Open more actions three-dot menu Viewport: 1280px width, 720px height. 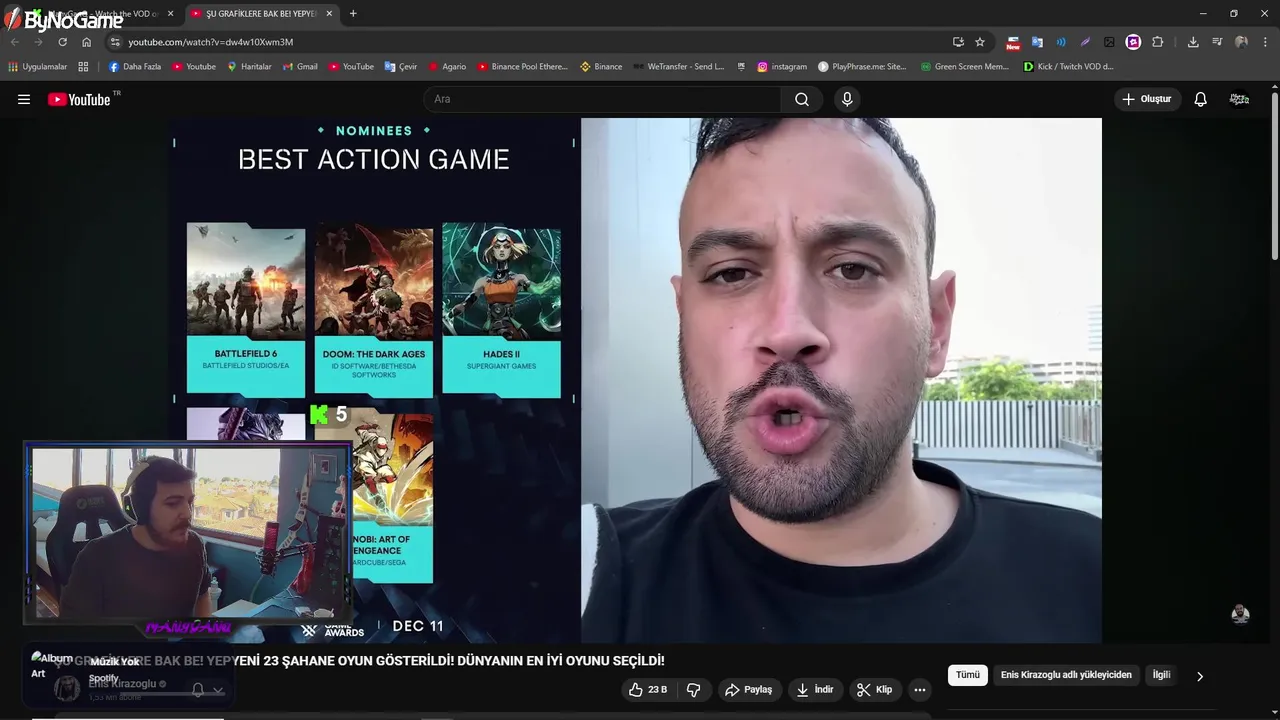[x=920, y=690]
